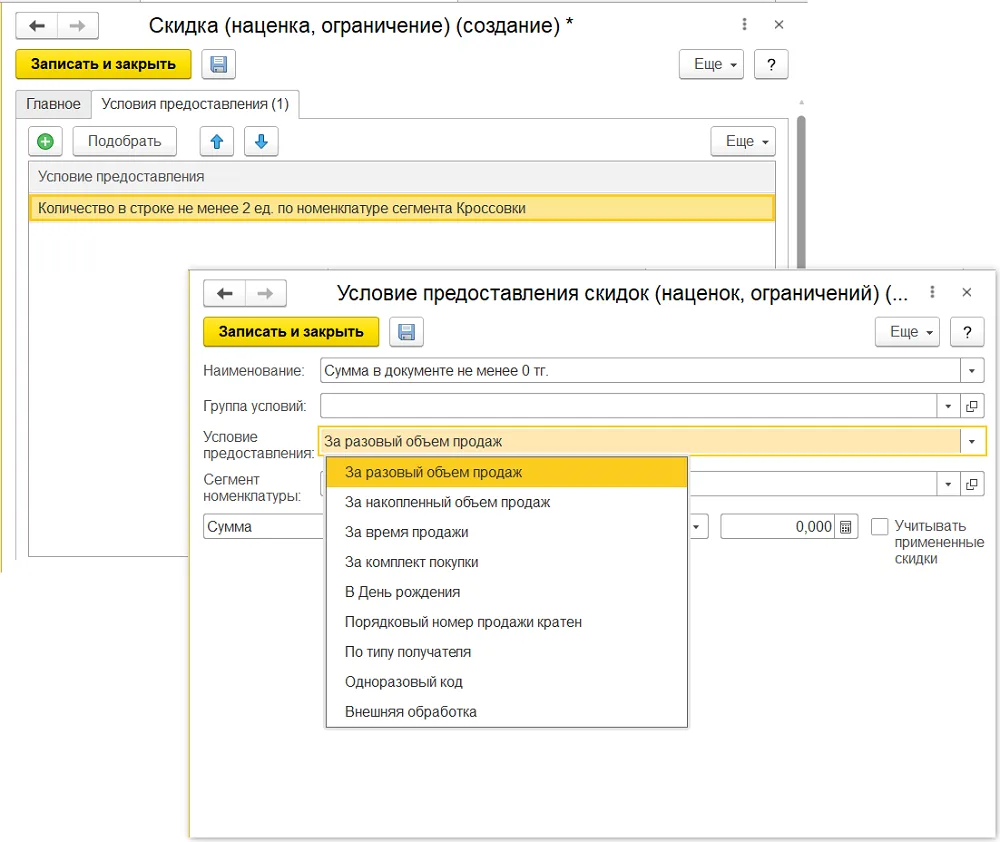
Task: Go forward in Условие предоставления window
Action: [265, 293]
